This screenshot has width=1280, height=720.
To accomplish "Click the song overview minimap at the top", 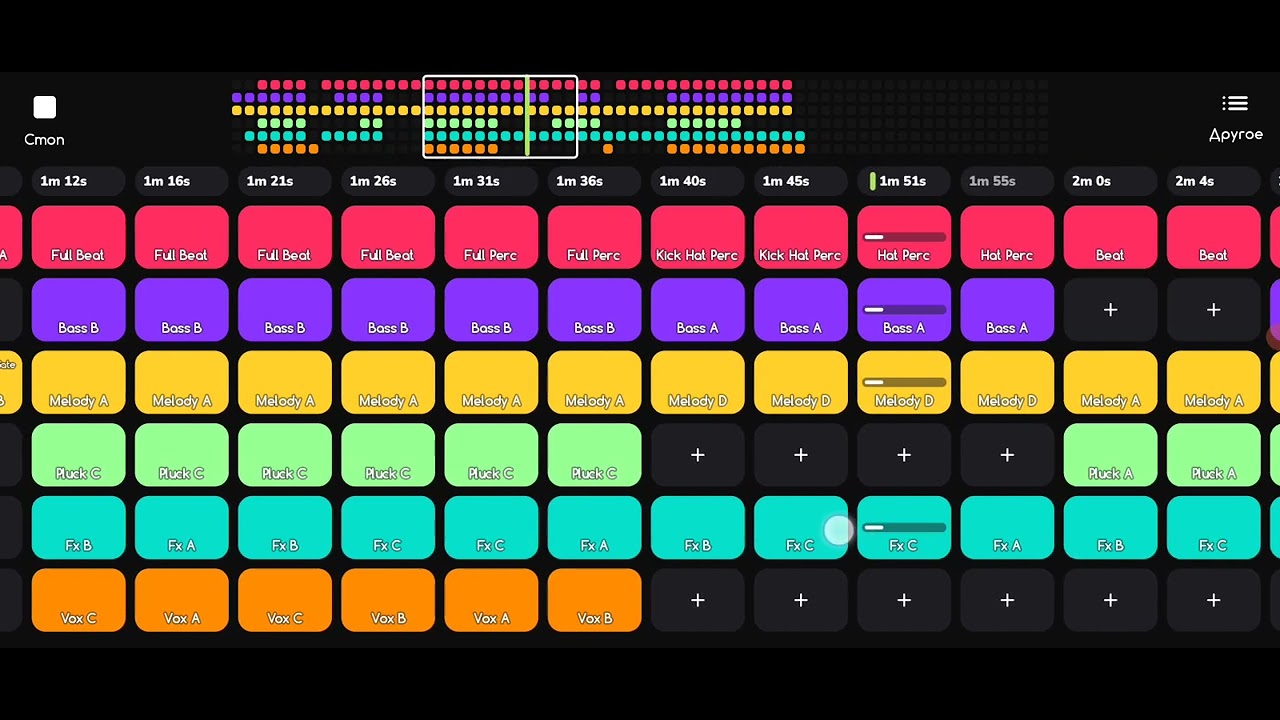I will tap(640, 117).
